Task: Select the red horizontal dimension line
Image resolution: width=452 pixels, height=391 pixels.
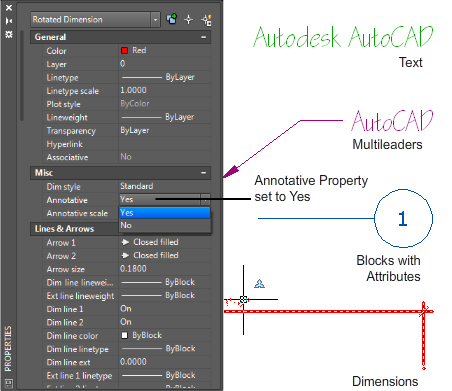Action: point(328,312)
